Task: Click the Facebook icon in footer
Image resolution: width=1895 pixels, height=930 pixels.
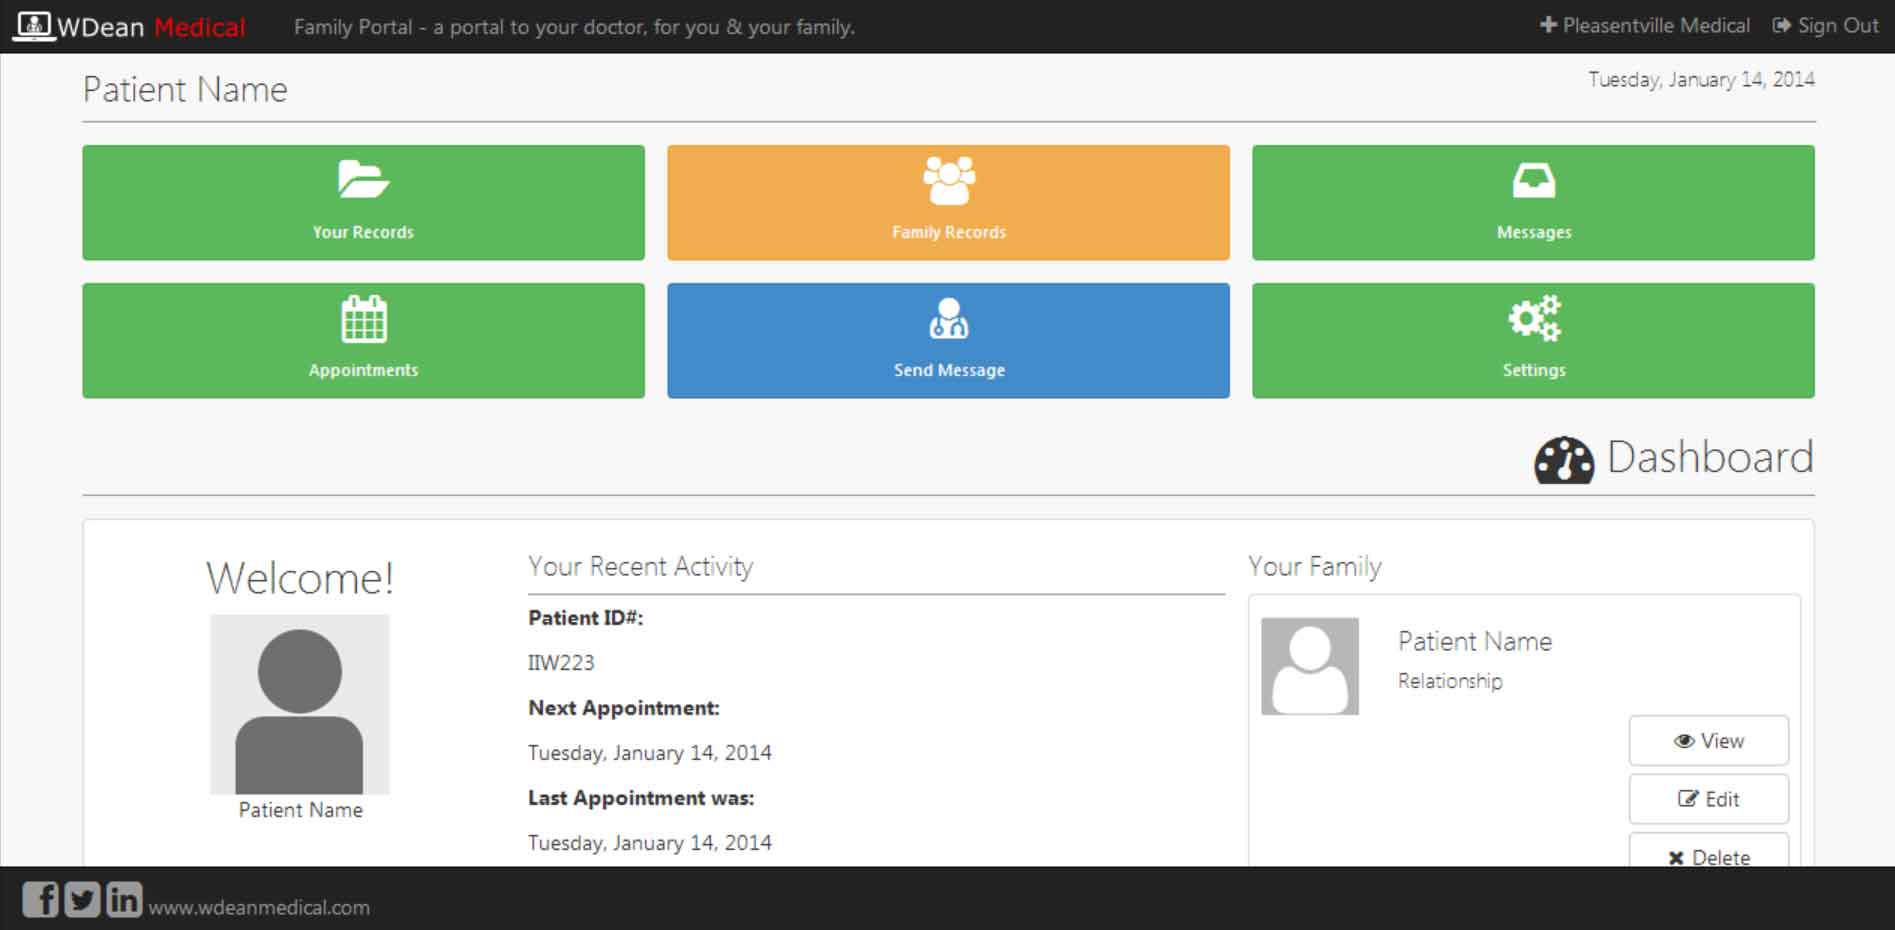Action: click(x=40, y=899)
